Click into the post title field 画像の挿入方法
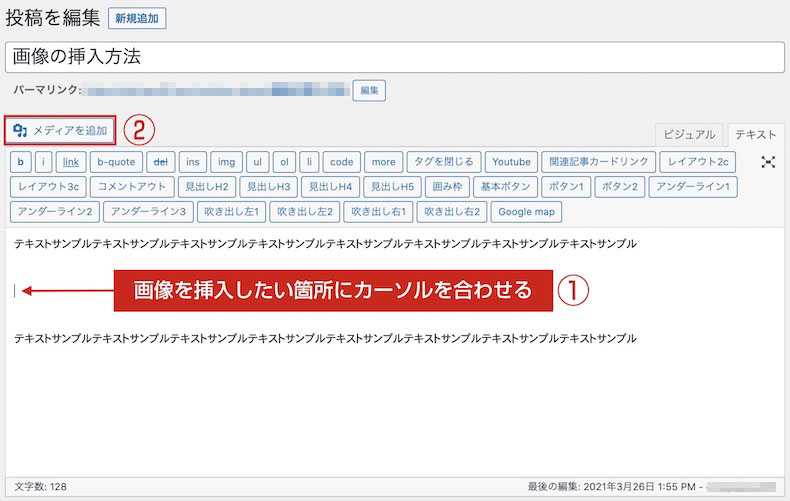The image size is (790, 501). [394, 57]
